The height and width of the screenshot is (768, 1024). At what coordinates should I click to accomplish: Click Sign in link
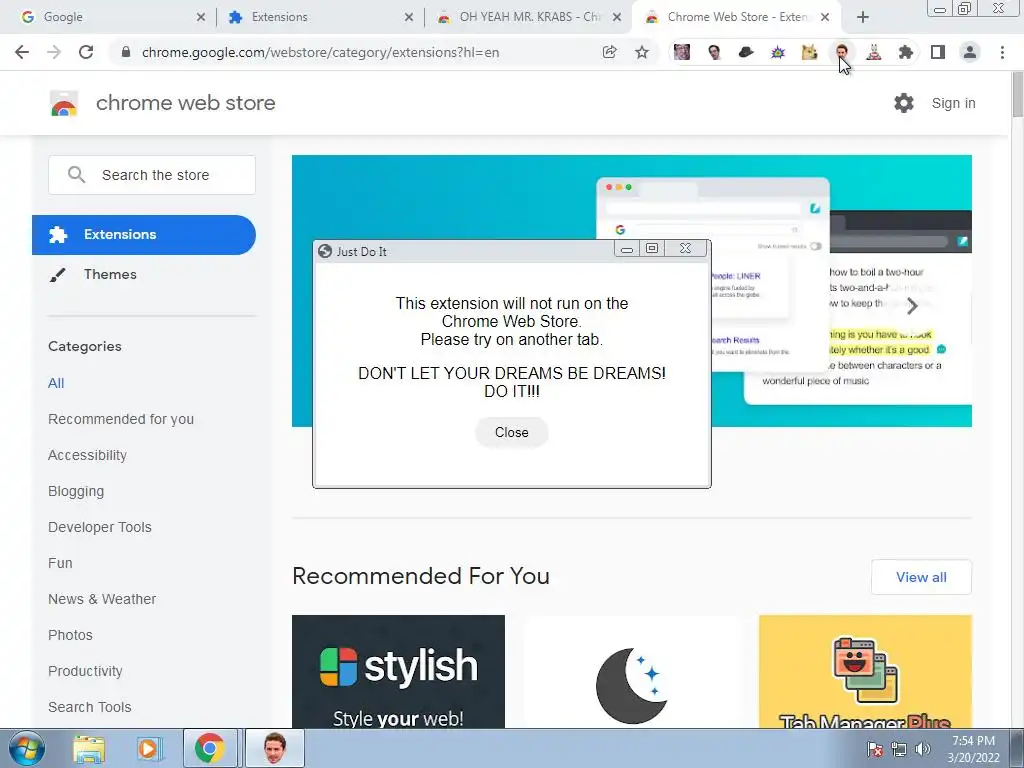point(953,103)
